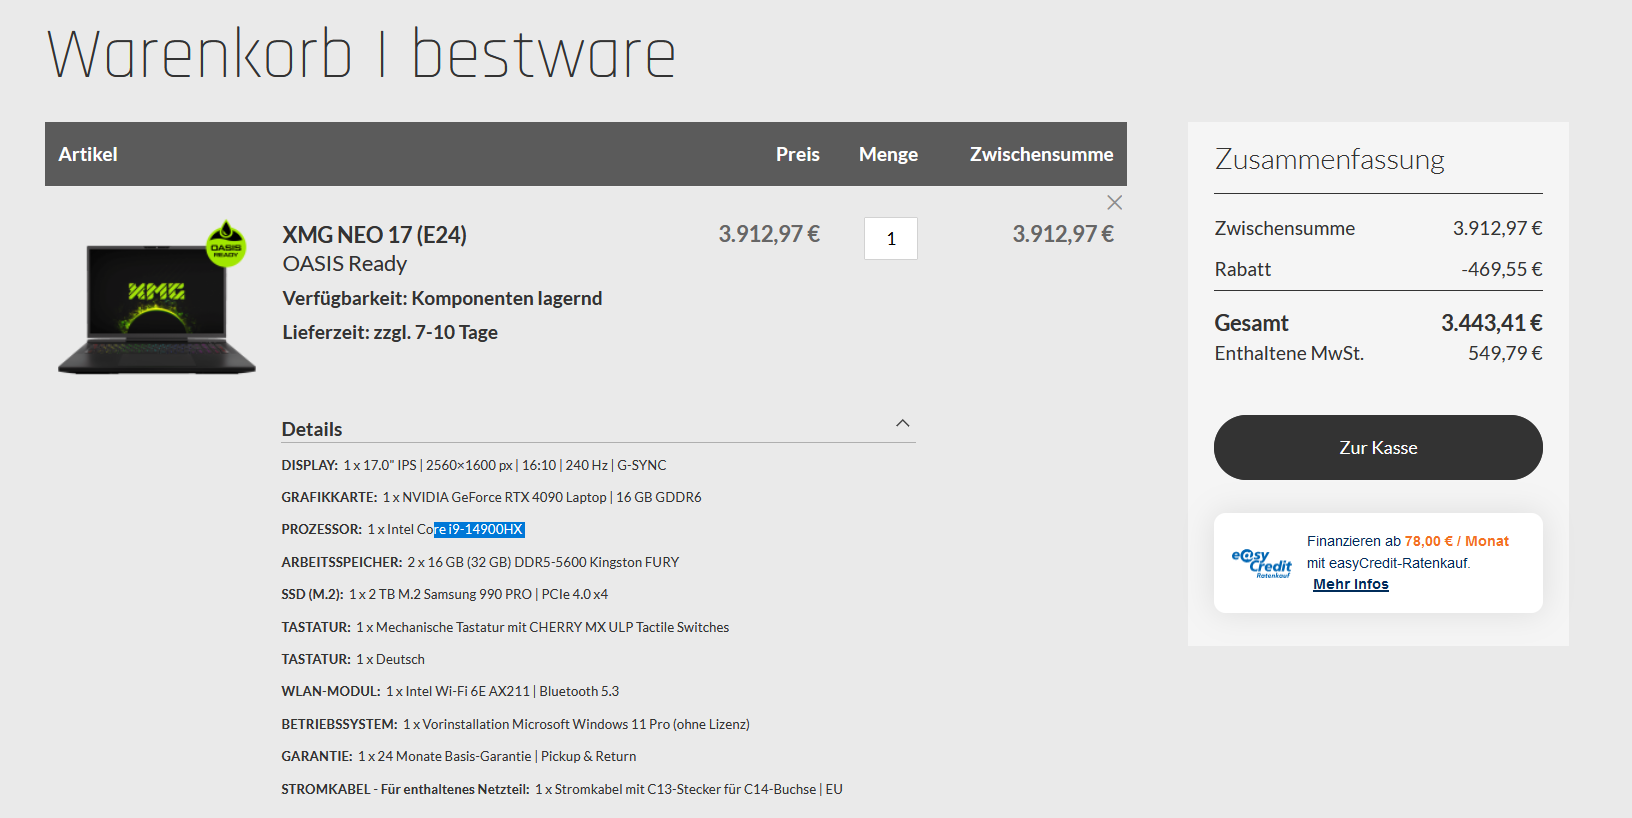
Task: Click the TASTATUR Deutsch line
Action: tap(353, 659)
